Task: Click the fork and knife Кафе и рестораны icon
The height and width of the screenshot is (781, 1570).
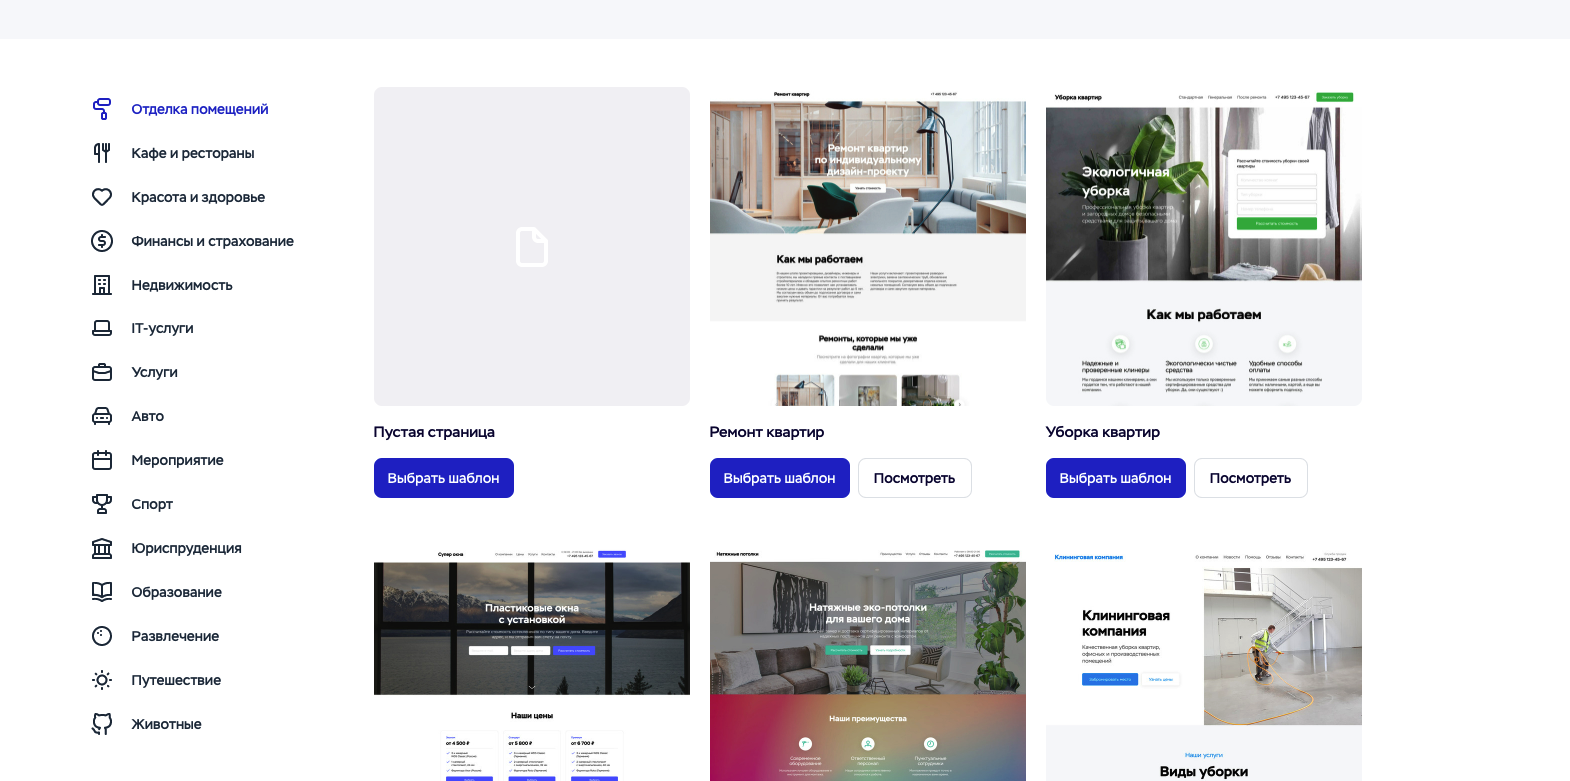Action: pyautogui.click(x=102, y=153)
